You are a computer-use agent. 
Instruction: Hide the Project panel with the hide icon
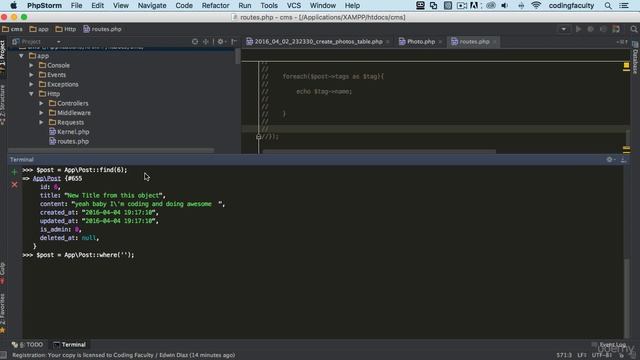point(234,42)
